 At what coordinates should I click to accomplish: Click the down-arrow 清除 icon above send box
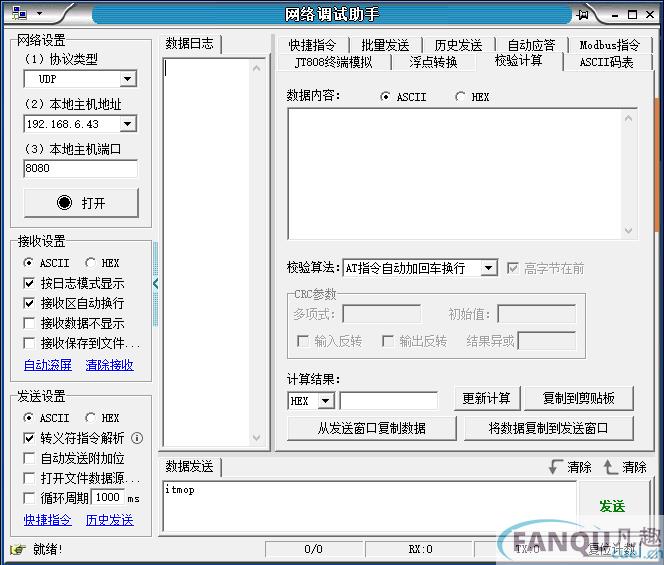point(556,467)
